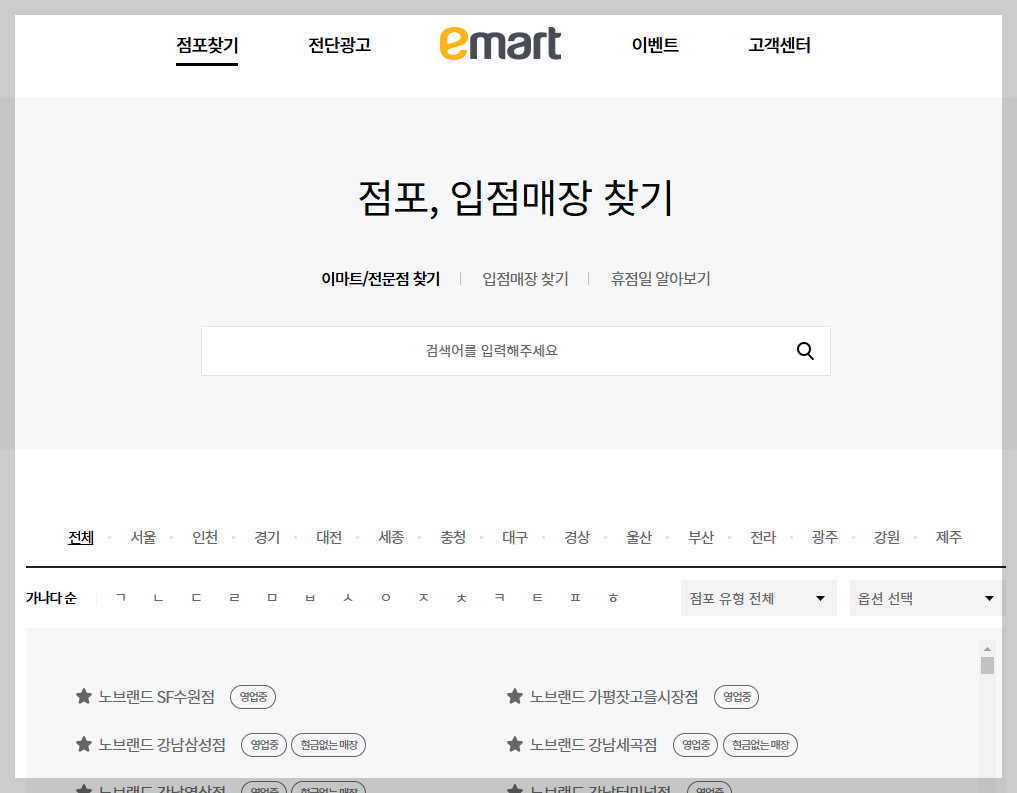Image resolution: width=1017 pixels, height=793 pixels.
Task: Filter stores by 경기 region
Action: tap(267, 538)
